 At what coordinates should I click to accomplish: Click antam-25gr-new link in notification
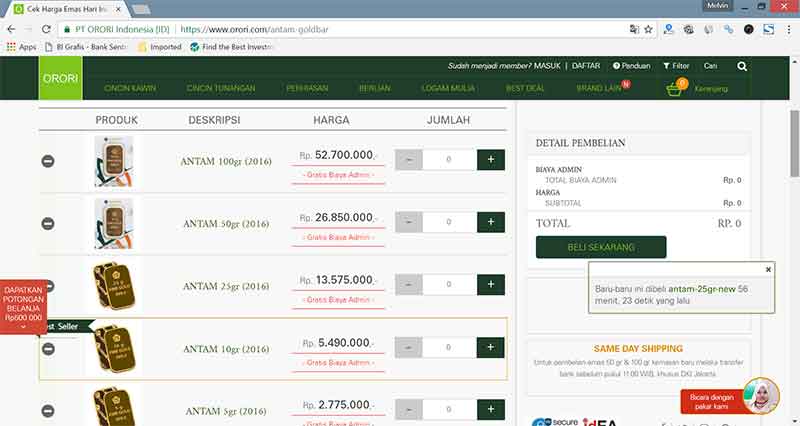click(x=702, y=289)
